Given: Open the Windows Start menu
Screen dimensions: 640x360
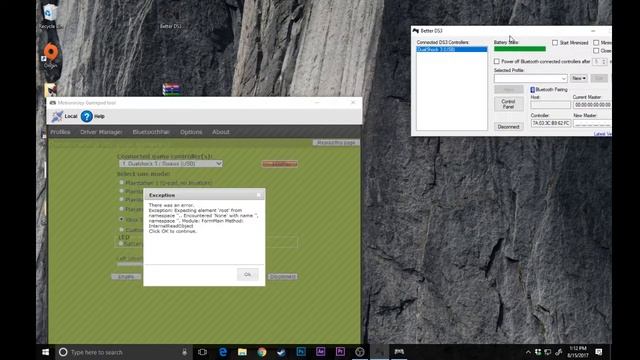Looking at the screenshot, I should [x=45, y=352].
